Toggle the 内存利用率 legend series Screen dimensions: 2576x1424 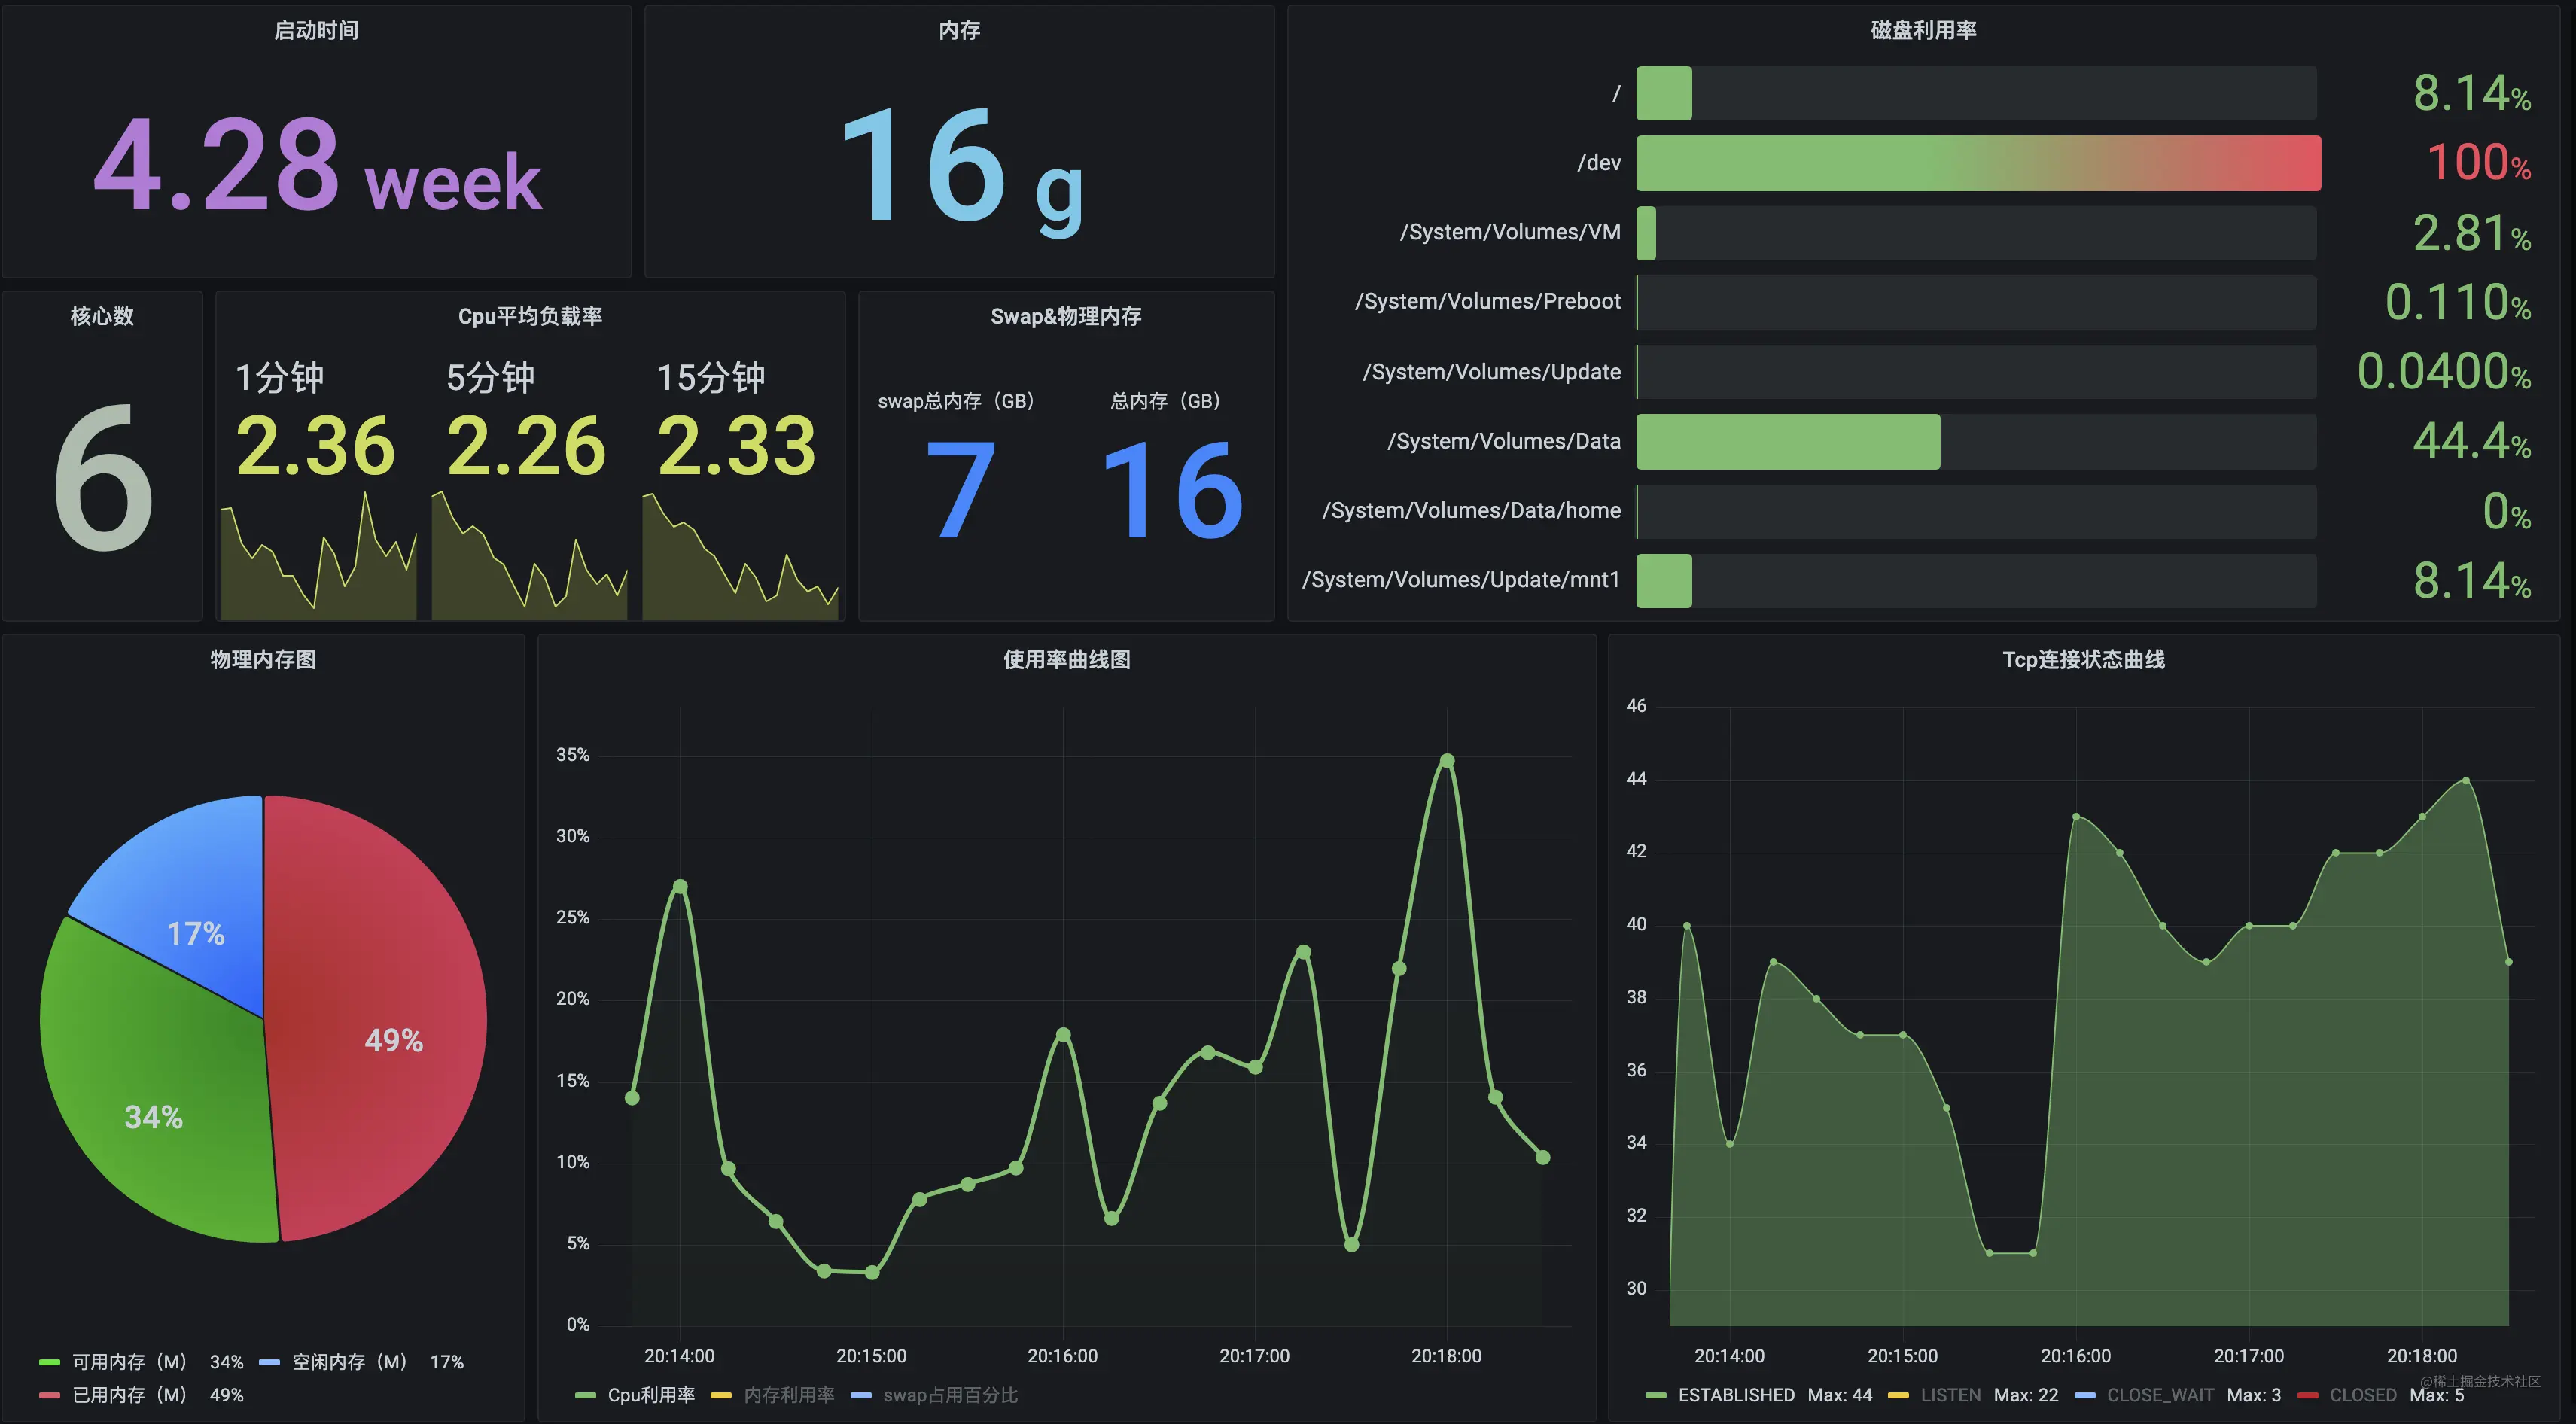point(789,1395)
